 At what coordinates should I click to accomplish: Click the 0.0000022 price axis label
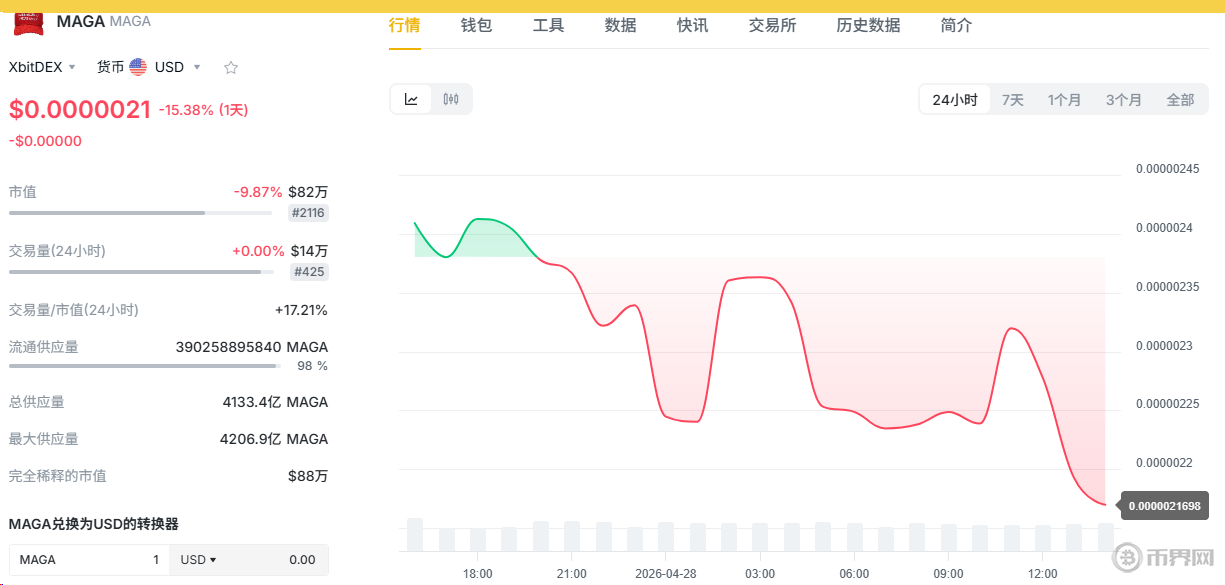pyautogui.click(x=1164, y=463)
